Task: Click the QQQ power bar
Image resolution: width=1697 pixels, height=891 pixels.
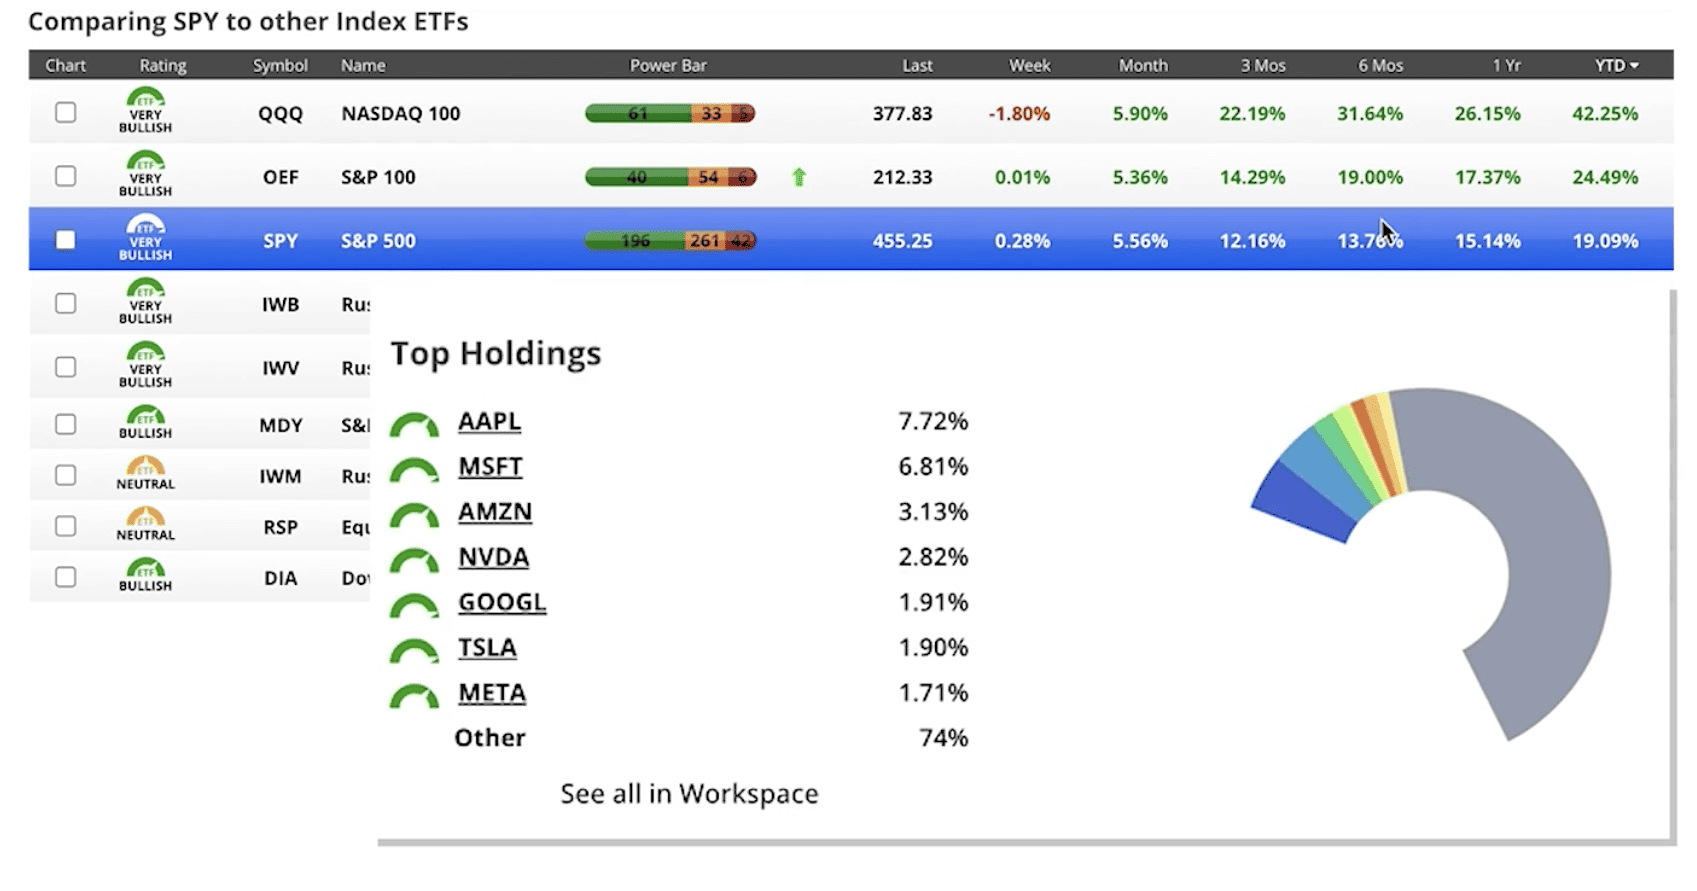Action: [670, 113]
